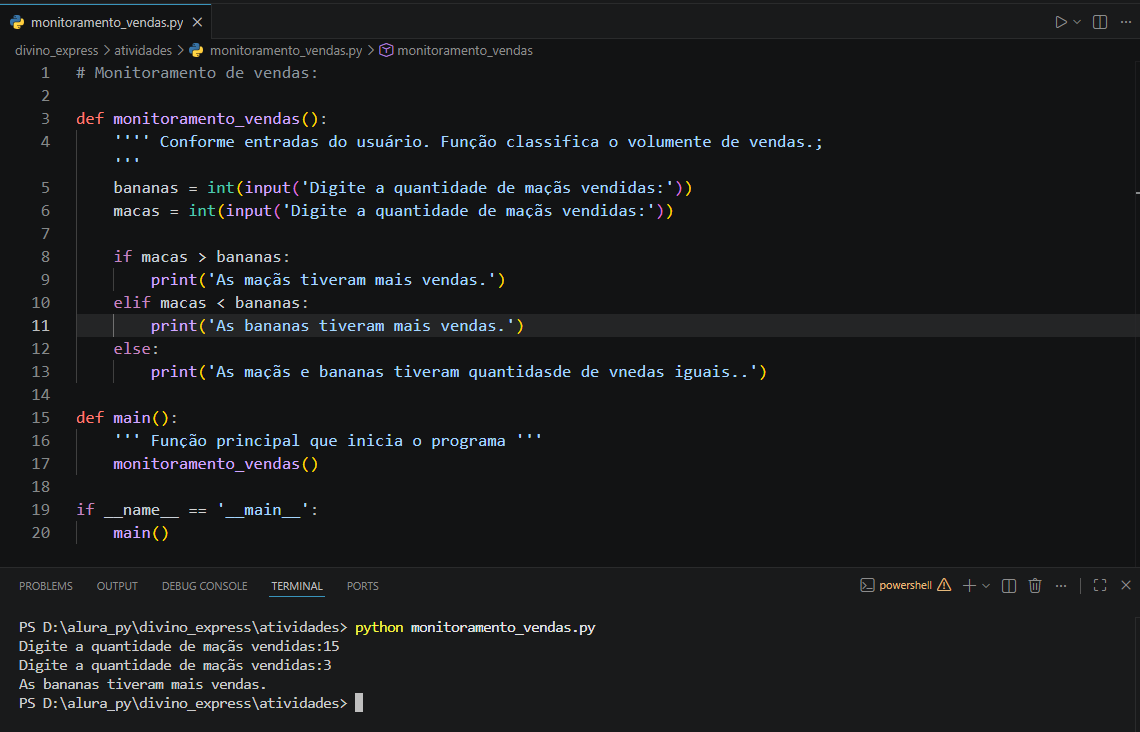Click line number 15 in gutter
The image size is (1140, 732).
(x=41, y=418)
